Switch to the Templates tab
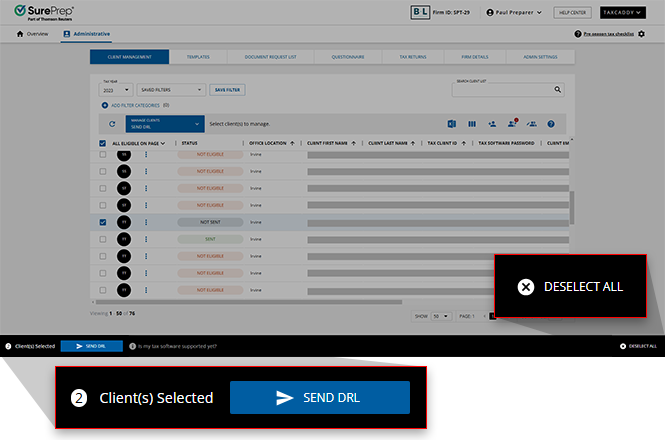 (198, 58)
